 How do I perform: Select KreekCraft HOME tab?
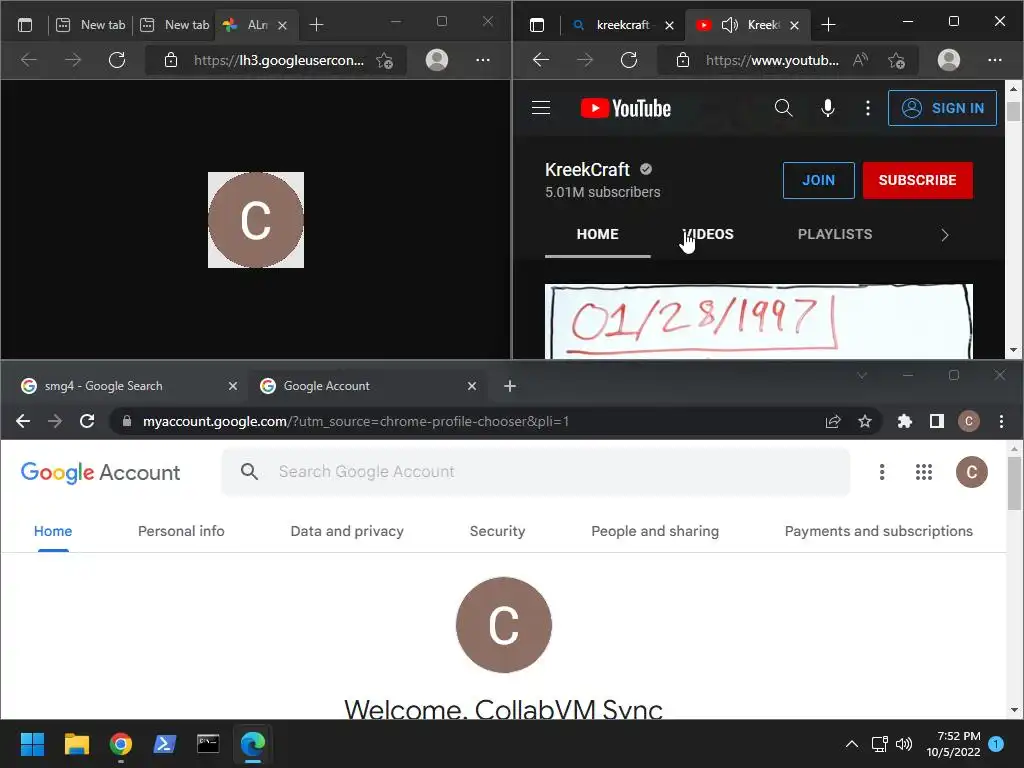(597, 234)
